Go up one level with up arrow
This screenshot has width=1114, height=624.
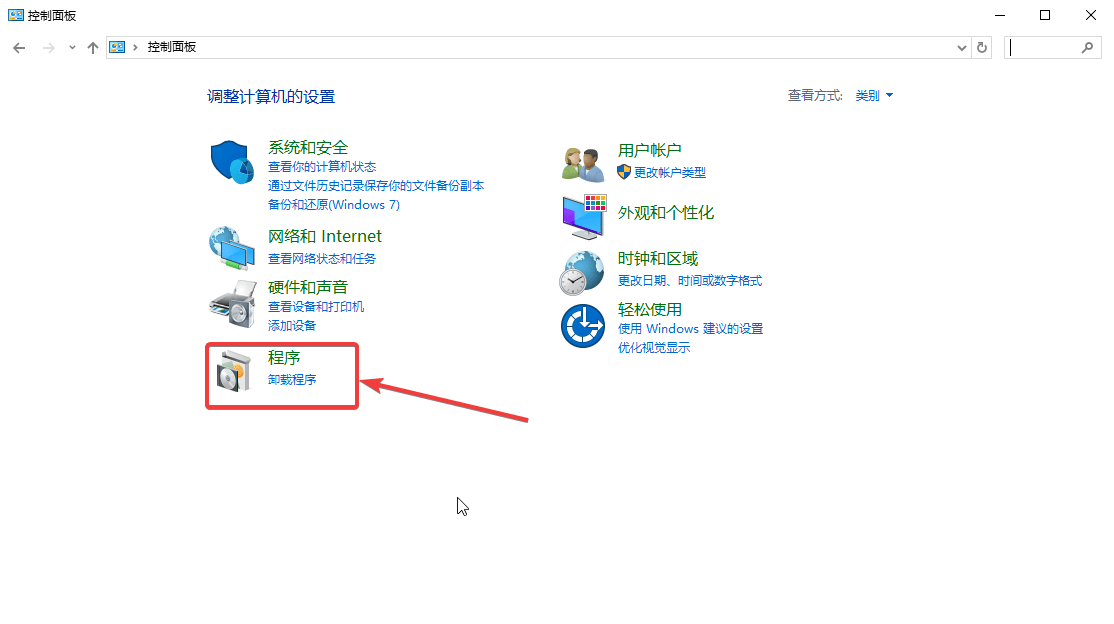92,48
